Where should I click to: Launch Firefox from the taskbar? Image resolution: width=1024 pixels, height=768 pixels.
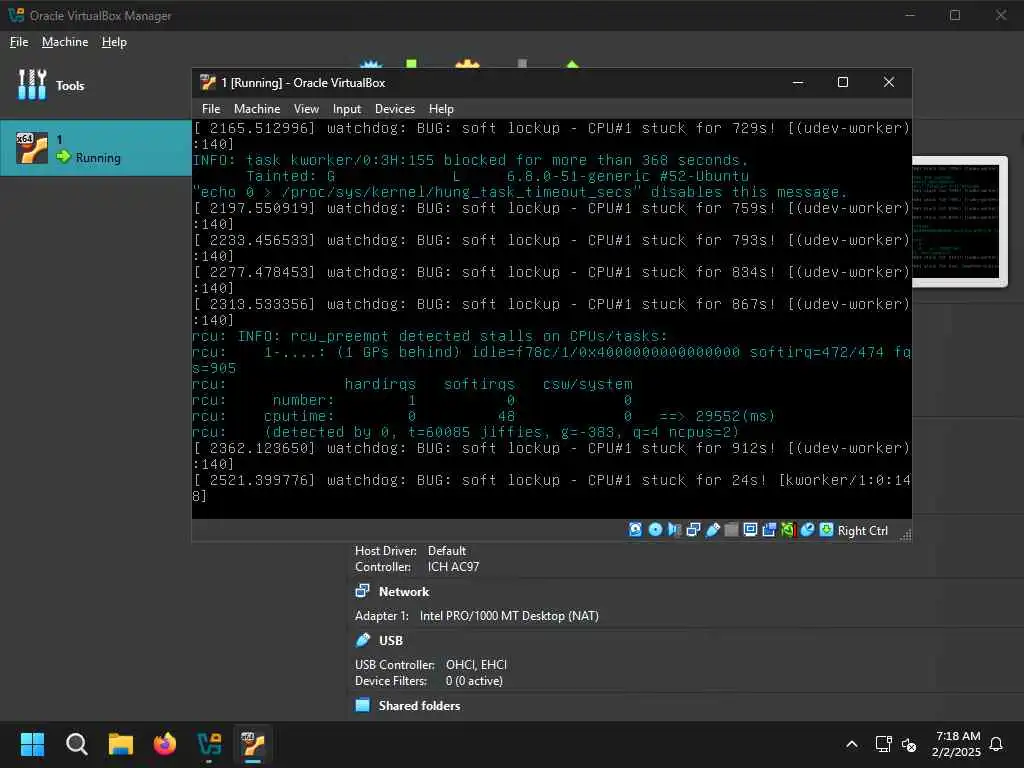pyautogui.click(x=165, y=744)
